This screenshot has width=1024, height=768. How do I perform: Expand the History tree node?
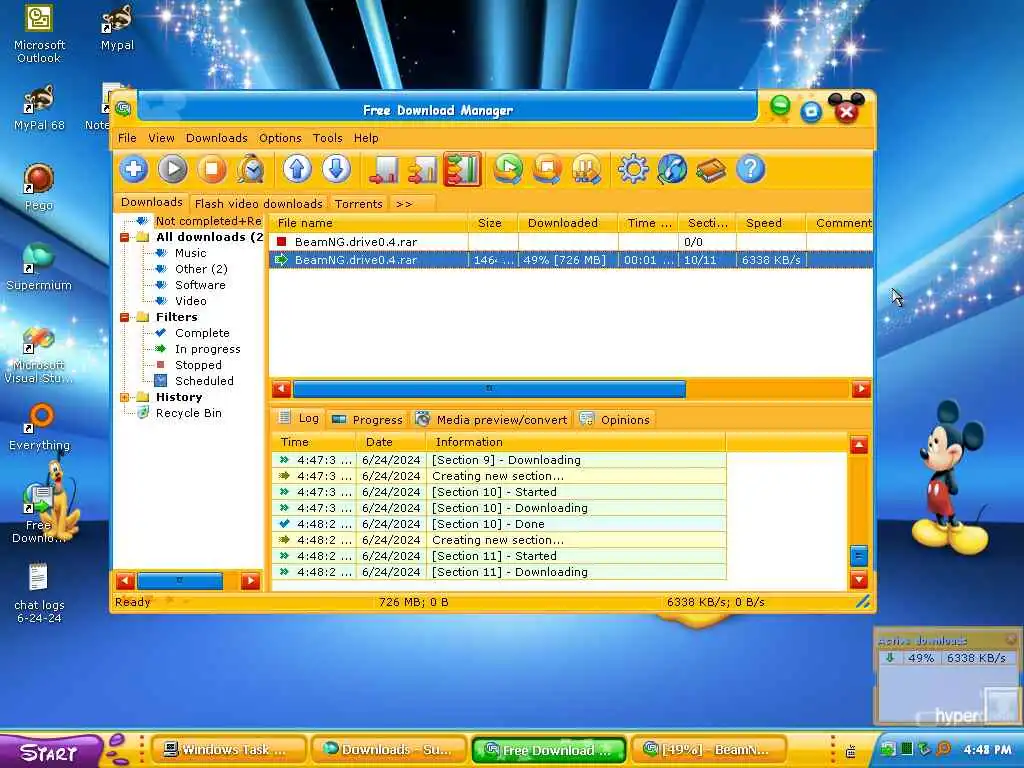pyautogui.click(x=125, y=397)
